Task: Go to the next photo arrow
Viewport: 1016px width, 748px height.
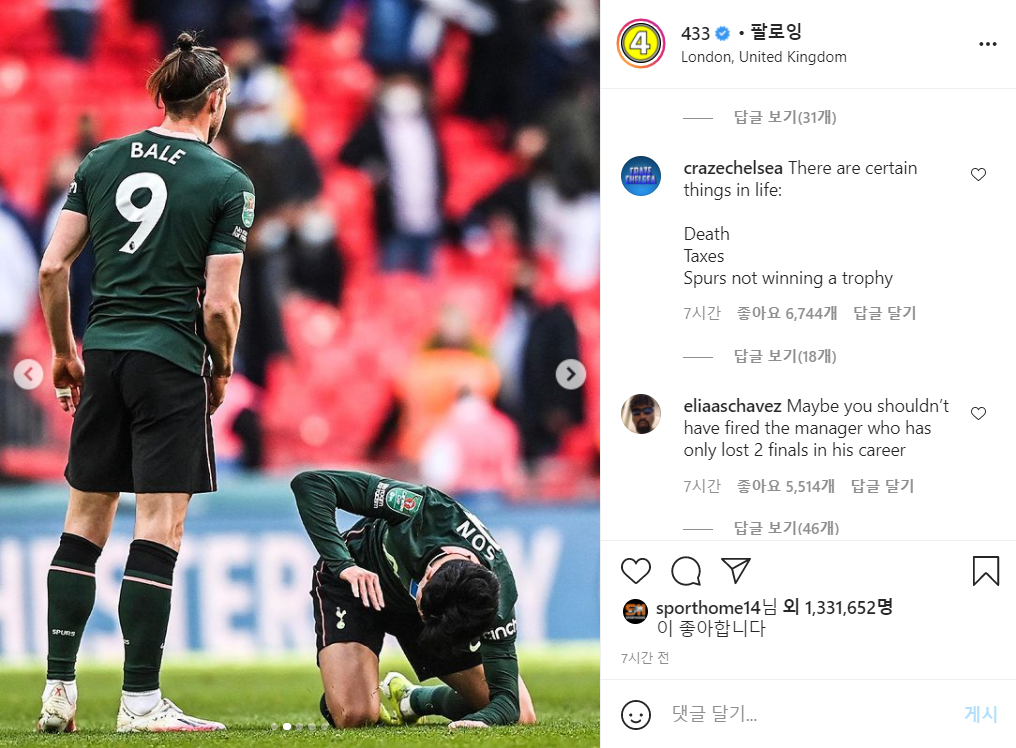Action: tap(570, 374)
